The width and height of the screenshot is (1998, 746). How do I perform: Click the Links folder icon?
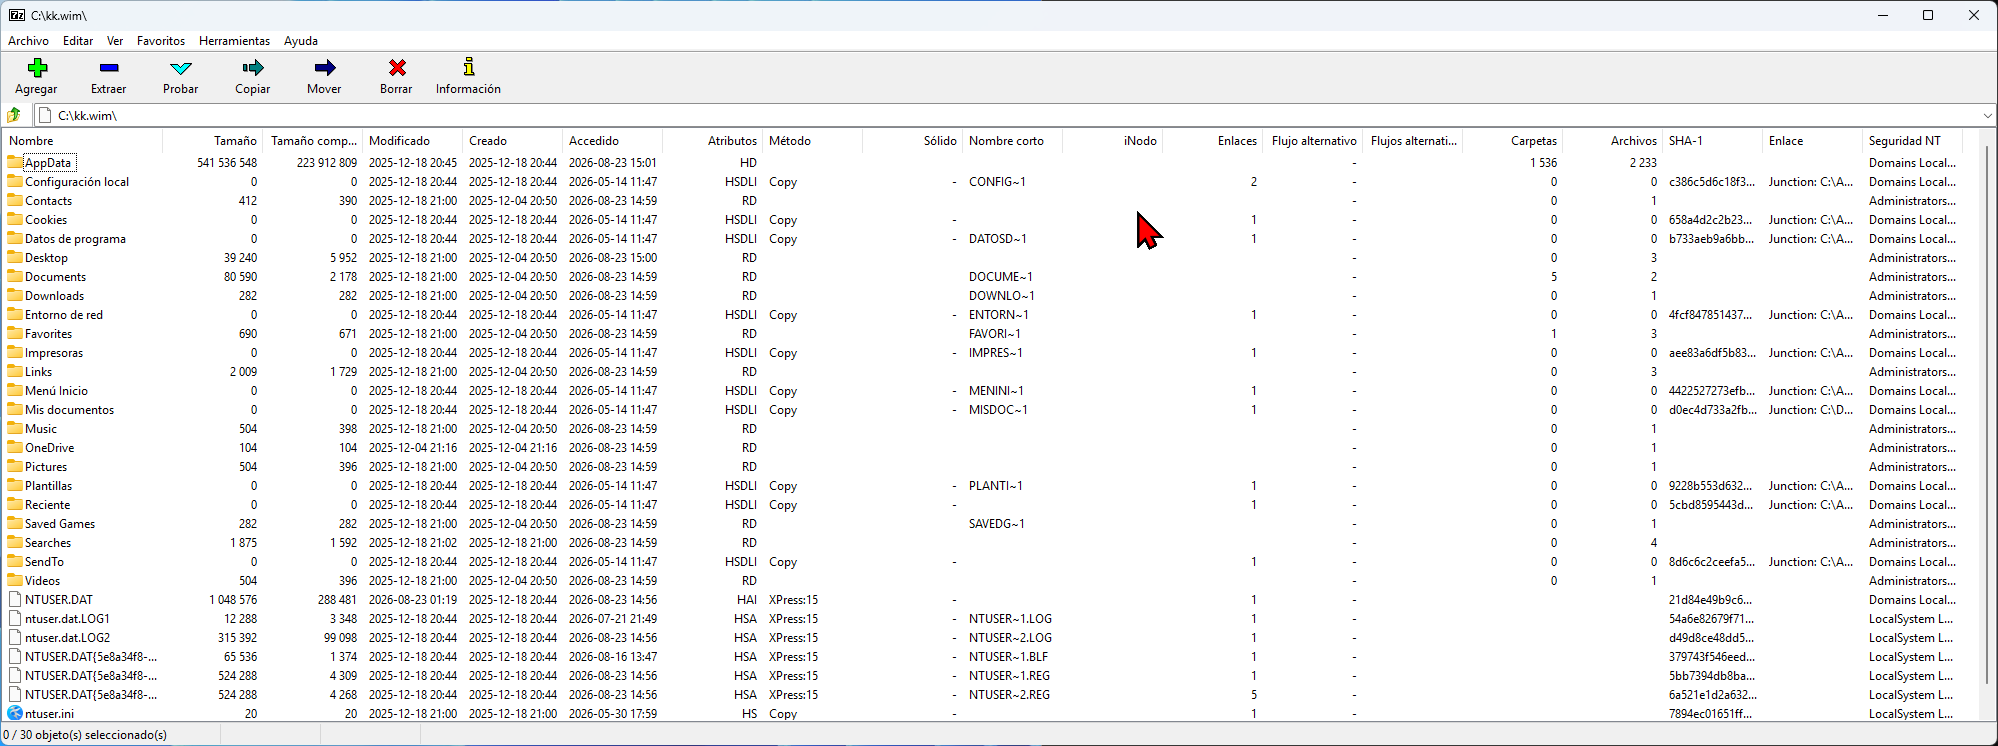tap(15, 371)
